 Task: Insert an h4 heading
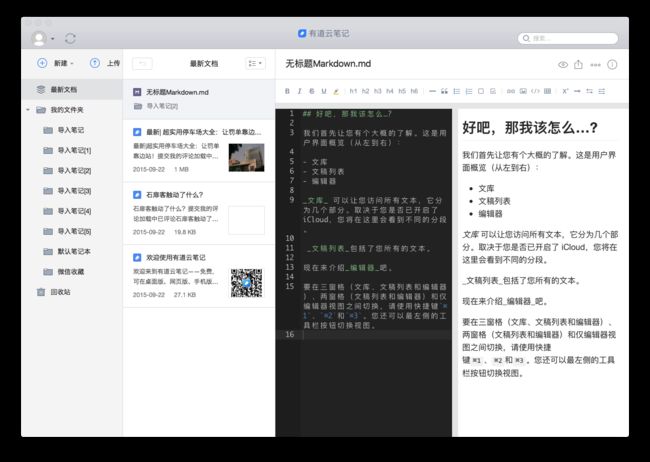click(390, 91)
